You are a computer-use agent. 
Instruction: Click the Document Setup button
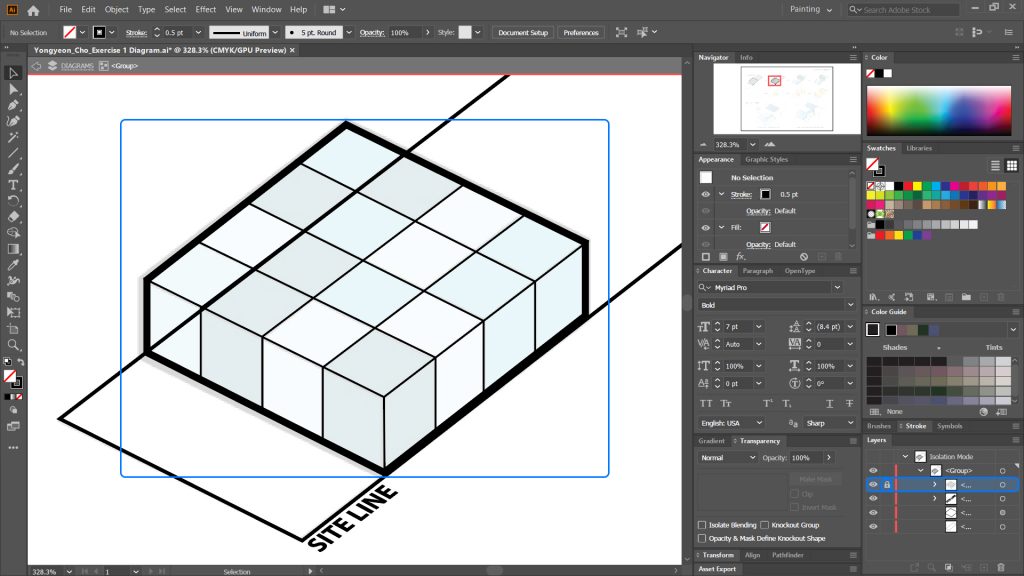tap(521, 31)
